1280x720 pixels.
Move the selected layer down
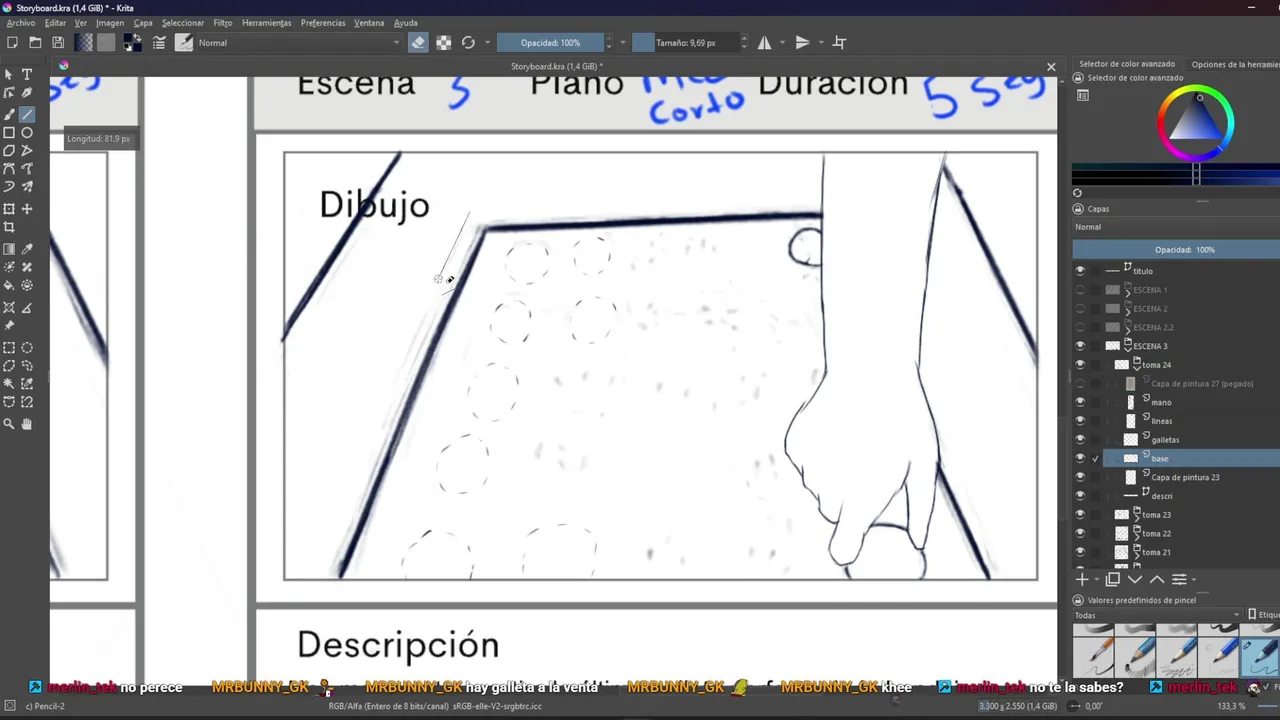(1135, 579)
